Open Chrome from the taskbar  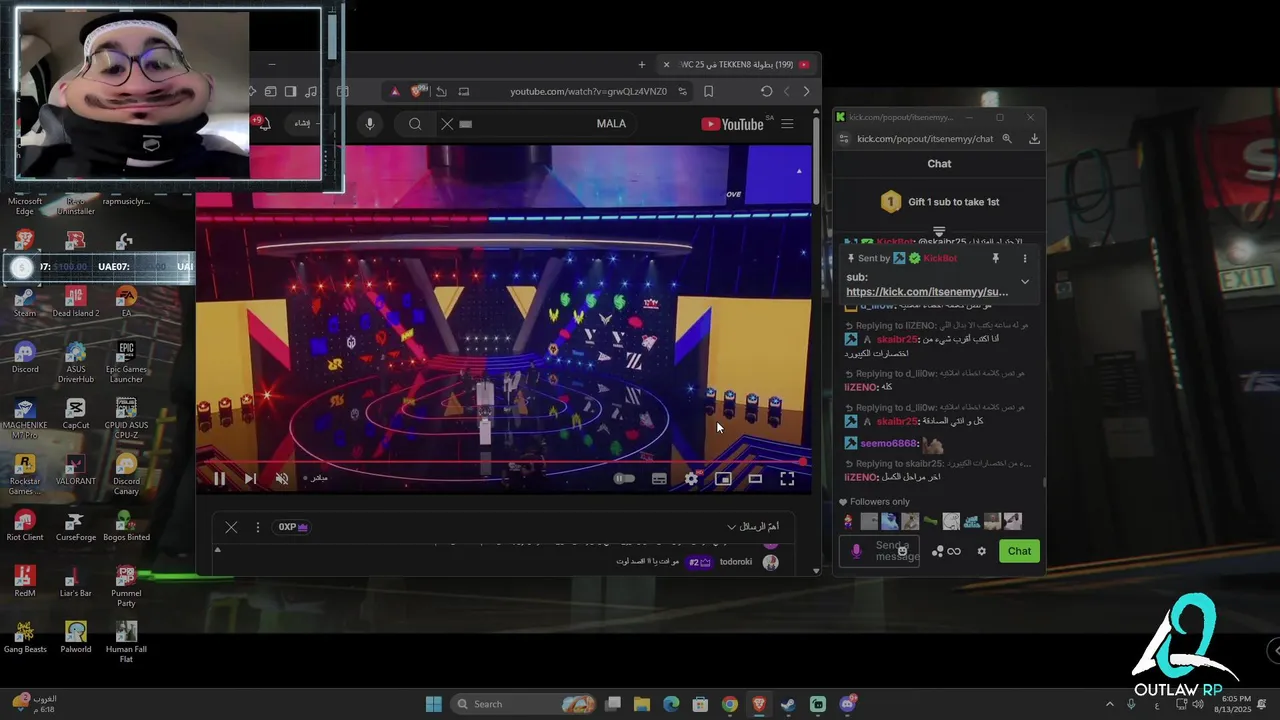tap(730, 704)
